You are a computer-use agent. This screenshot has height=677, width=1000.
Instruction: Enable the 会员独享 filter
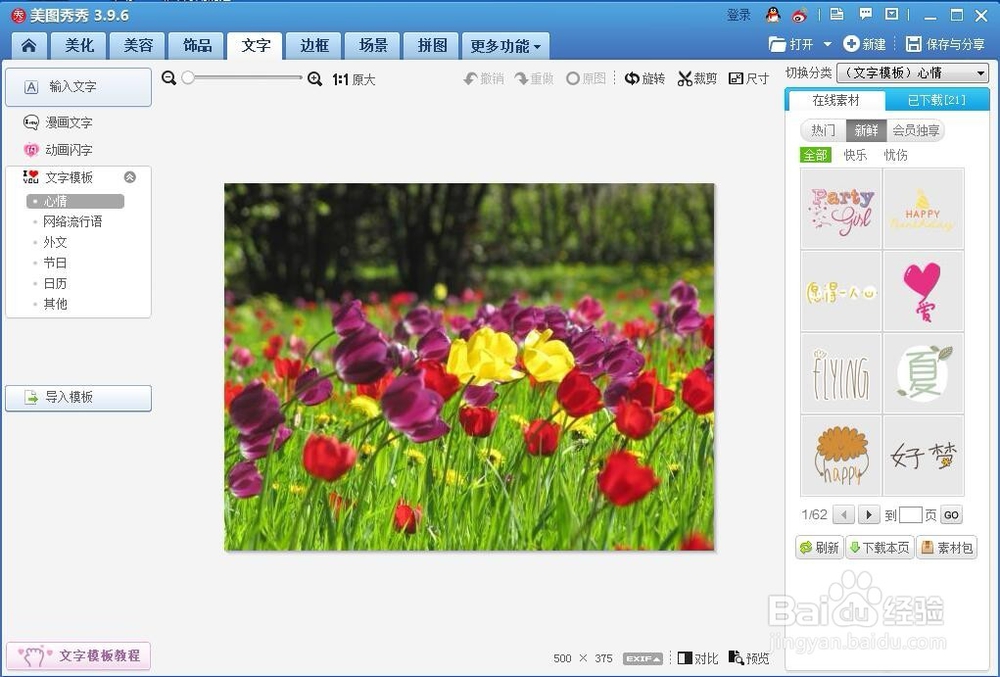916,130
